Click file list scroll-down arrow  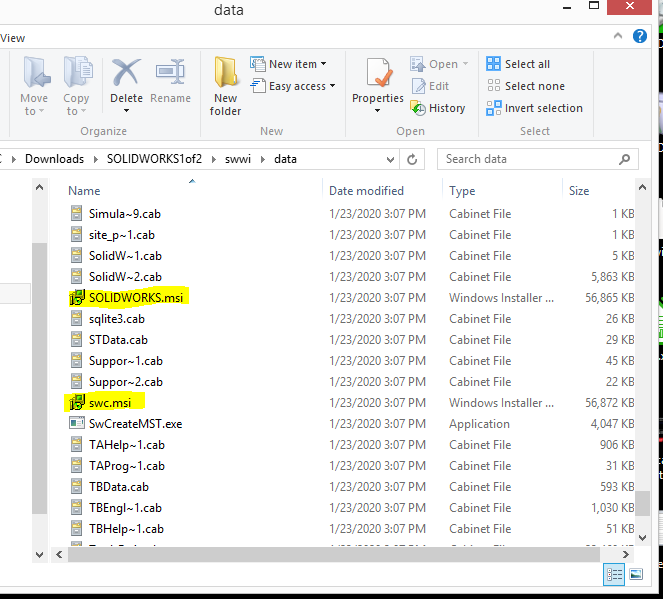point(642,538)
